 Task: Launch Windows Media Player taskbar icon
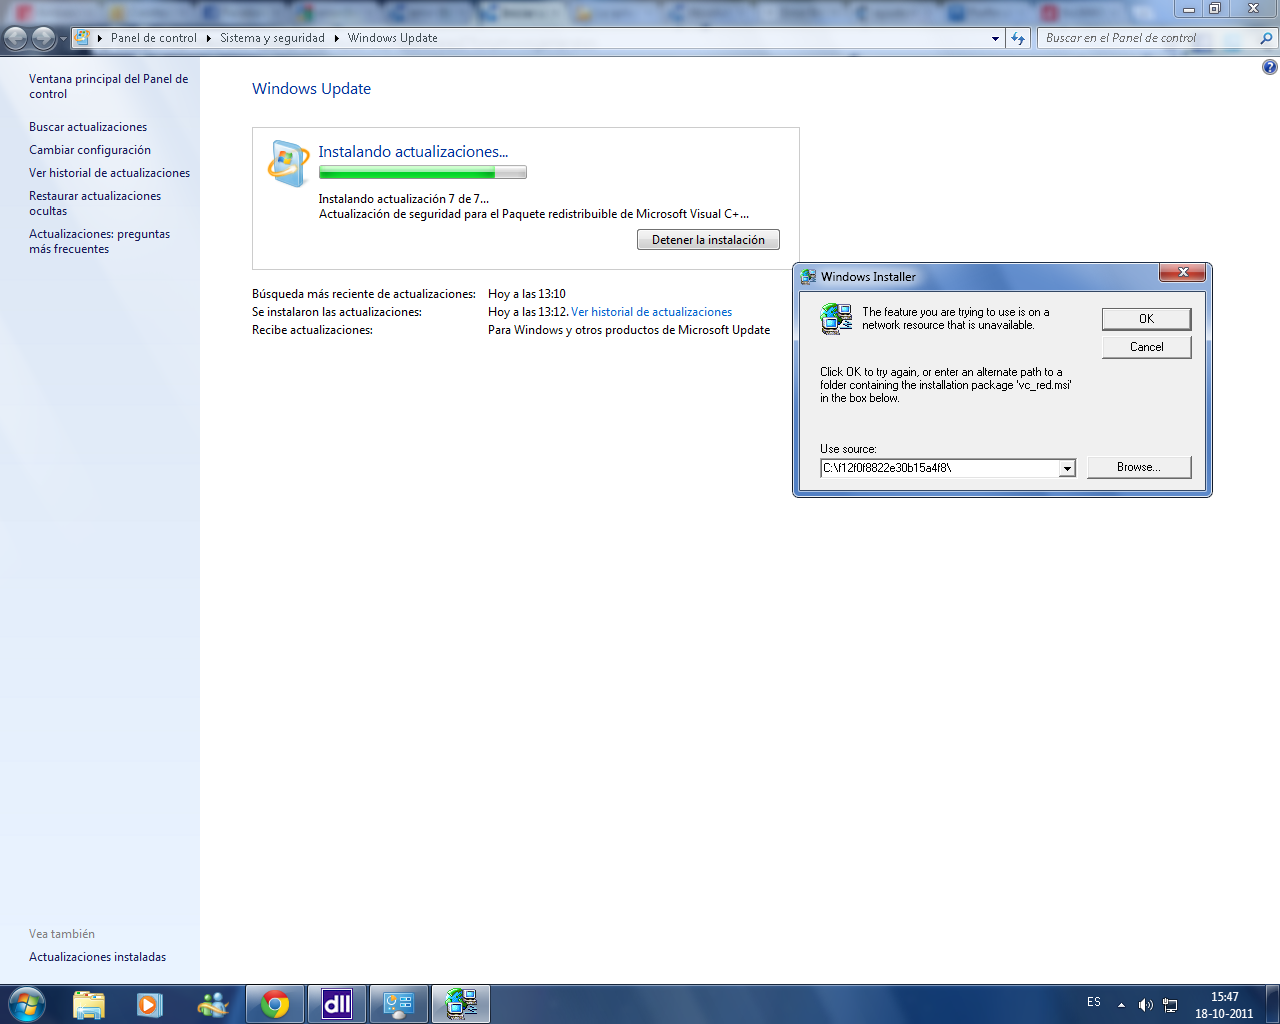point(150,1004)
